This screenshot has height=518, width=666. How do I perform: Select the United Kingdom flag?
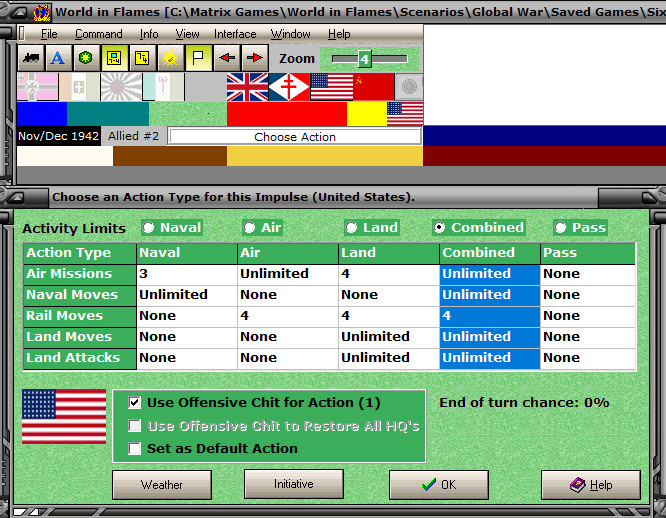pyautogui.click(x=247, y=87)
